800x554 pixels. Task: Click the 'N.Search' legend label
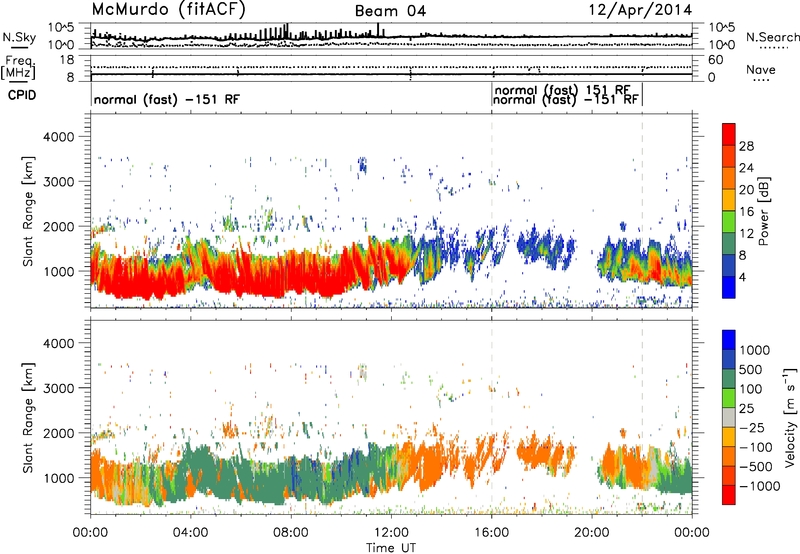tap(773, 37)
